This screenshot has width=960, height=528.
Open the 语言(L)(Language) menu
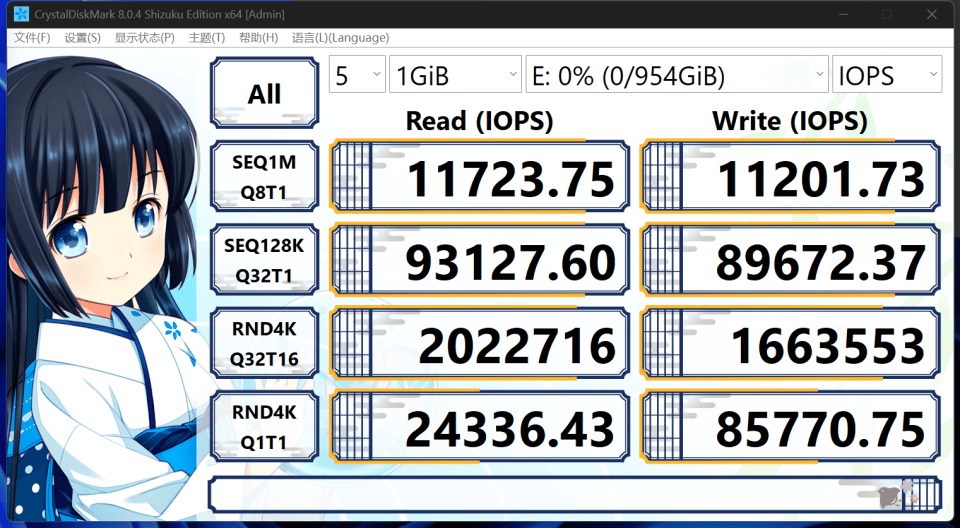tap(340, 38)
